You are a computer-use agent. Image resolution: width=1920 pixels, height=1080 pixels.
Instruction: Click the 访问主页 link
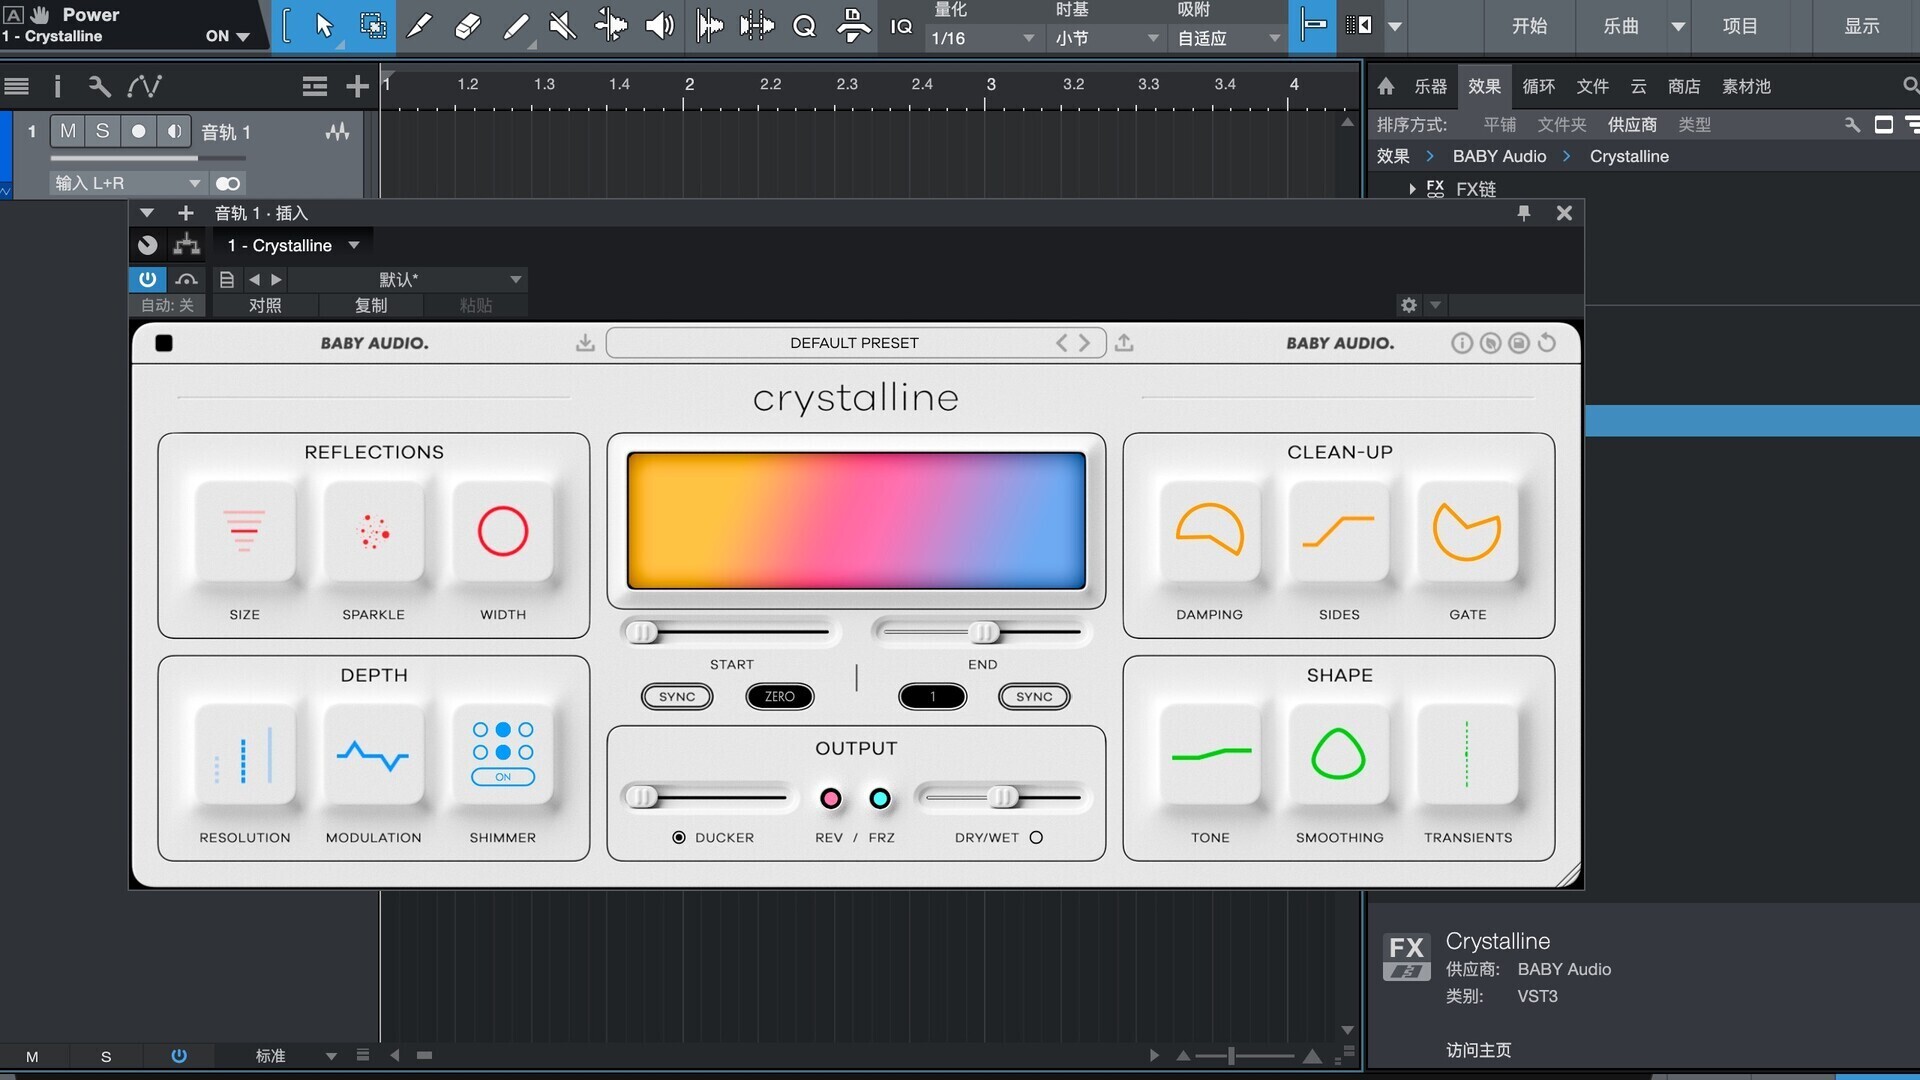(x=1478, y=1050)
